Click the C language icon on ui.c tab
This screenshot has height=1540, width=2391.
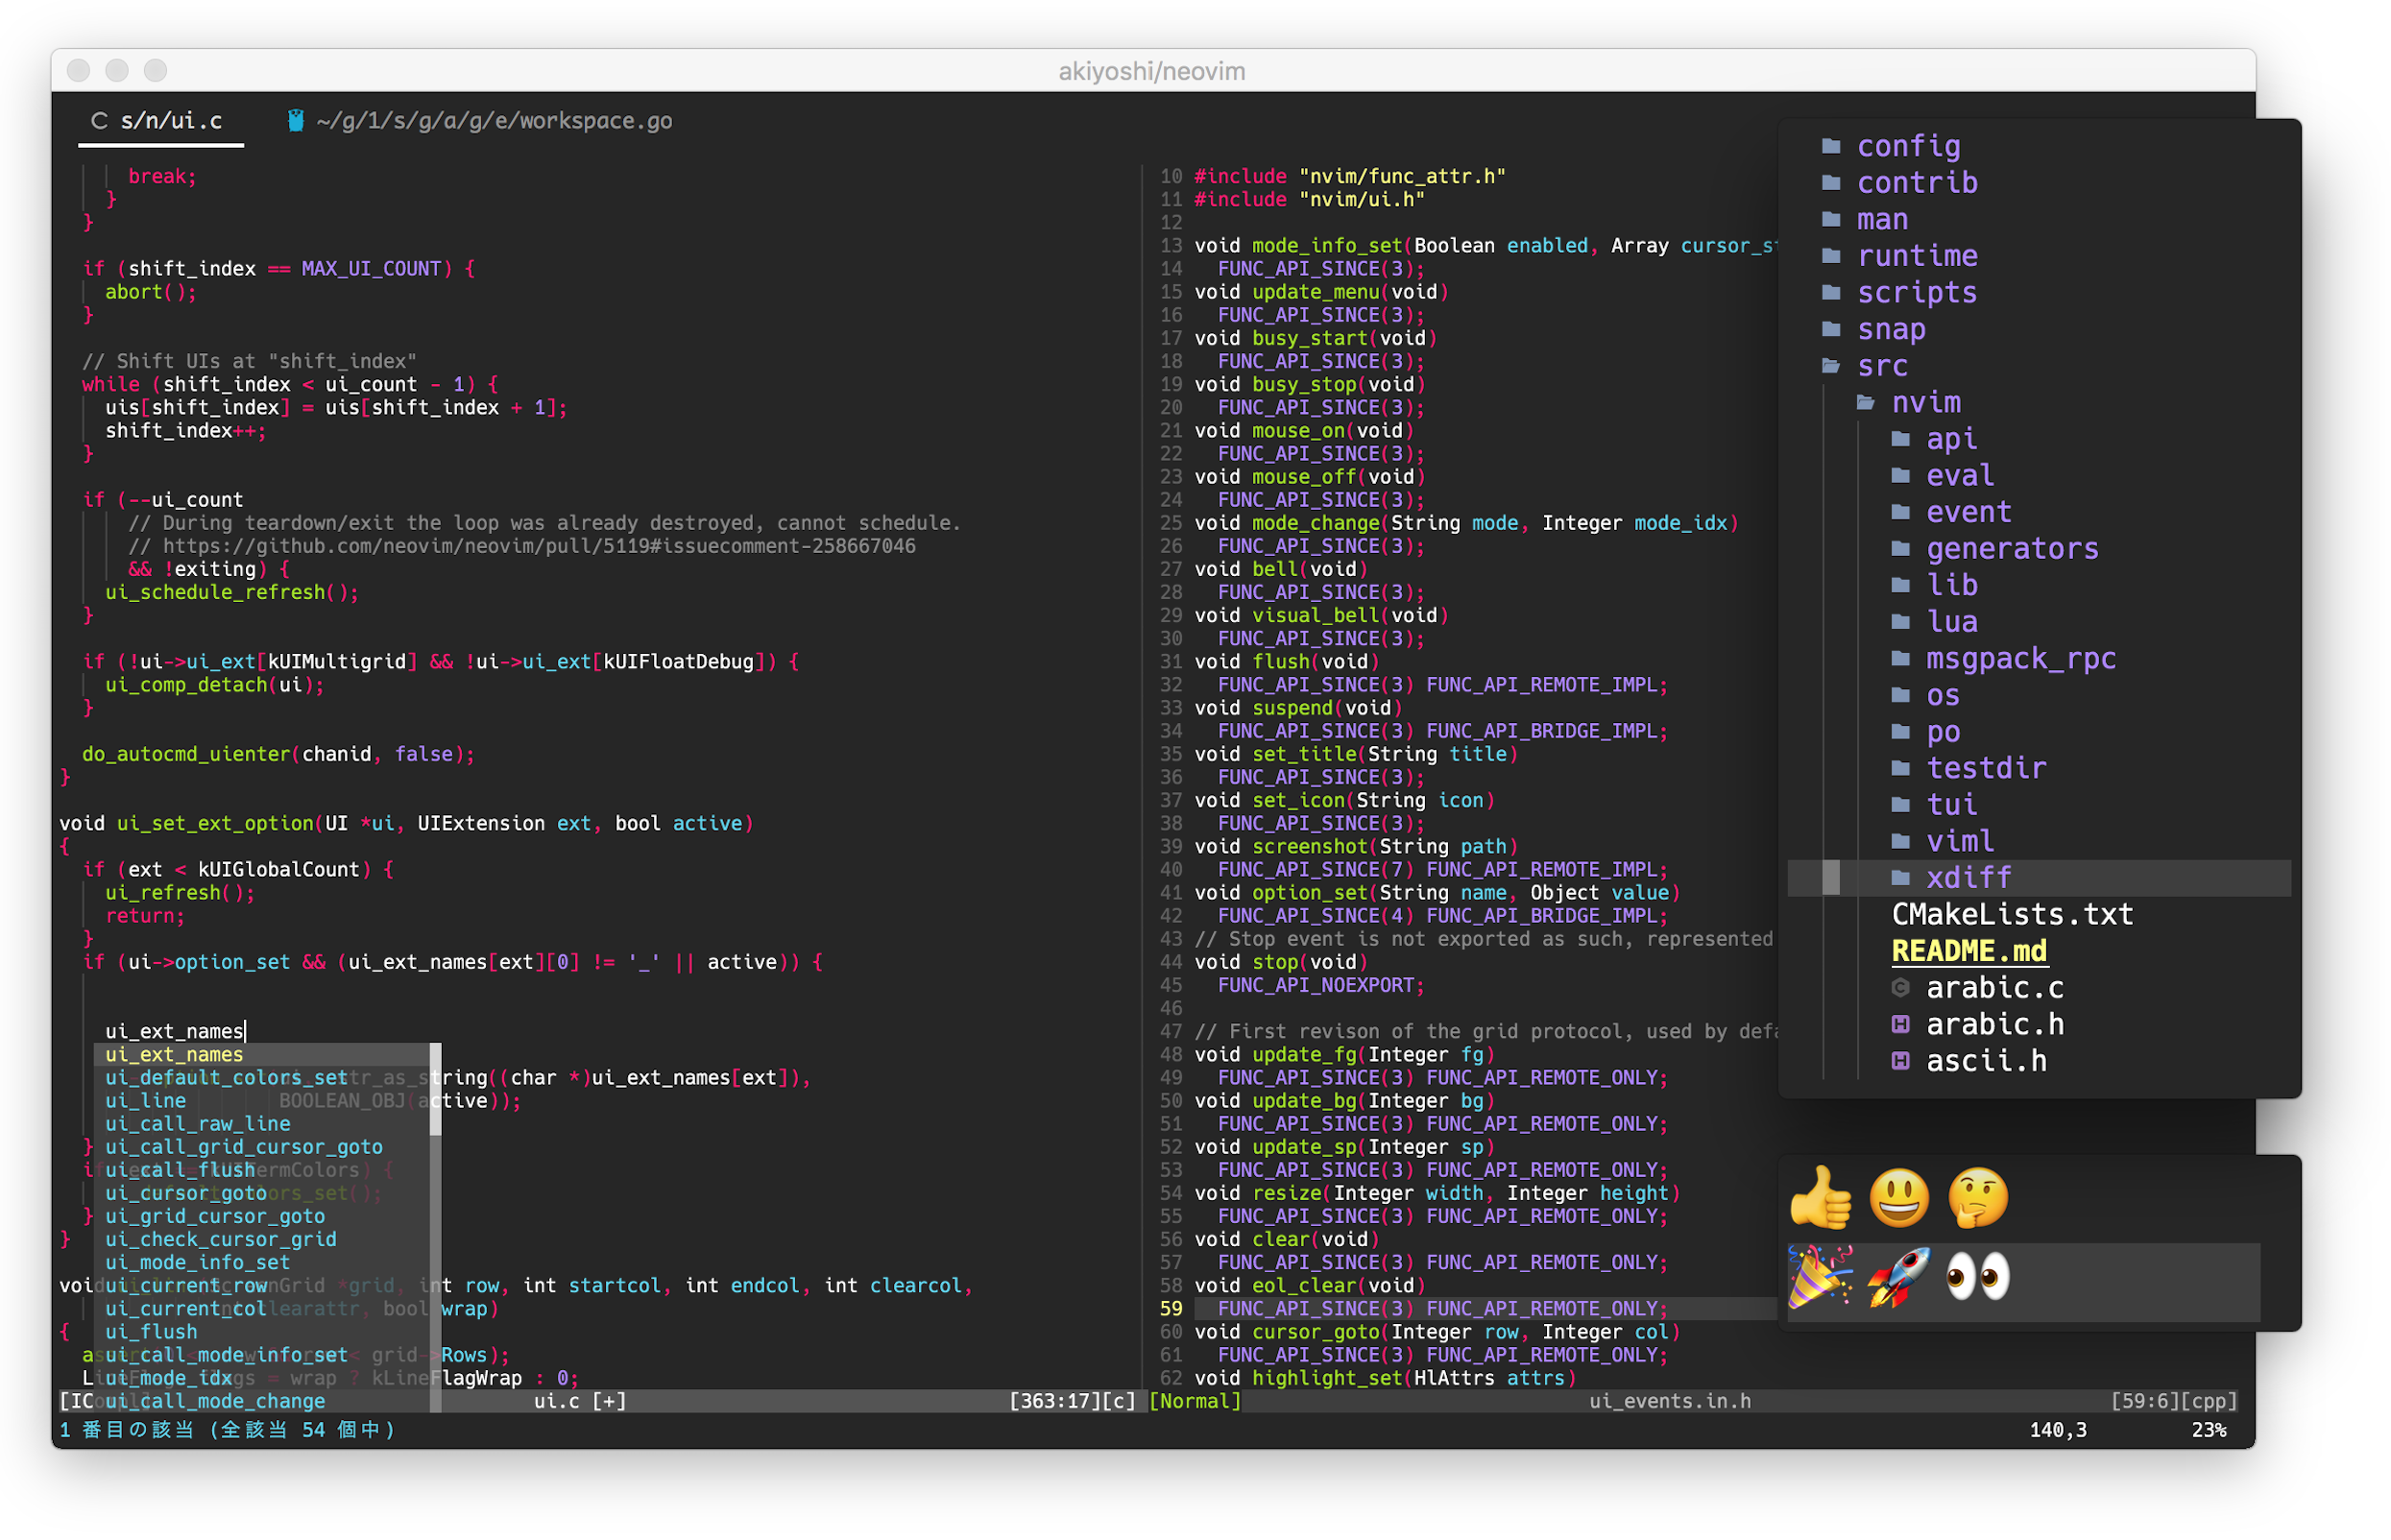[99, 121]
